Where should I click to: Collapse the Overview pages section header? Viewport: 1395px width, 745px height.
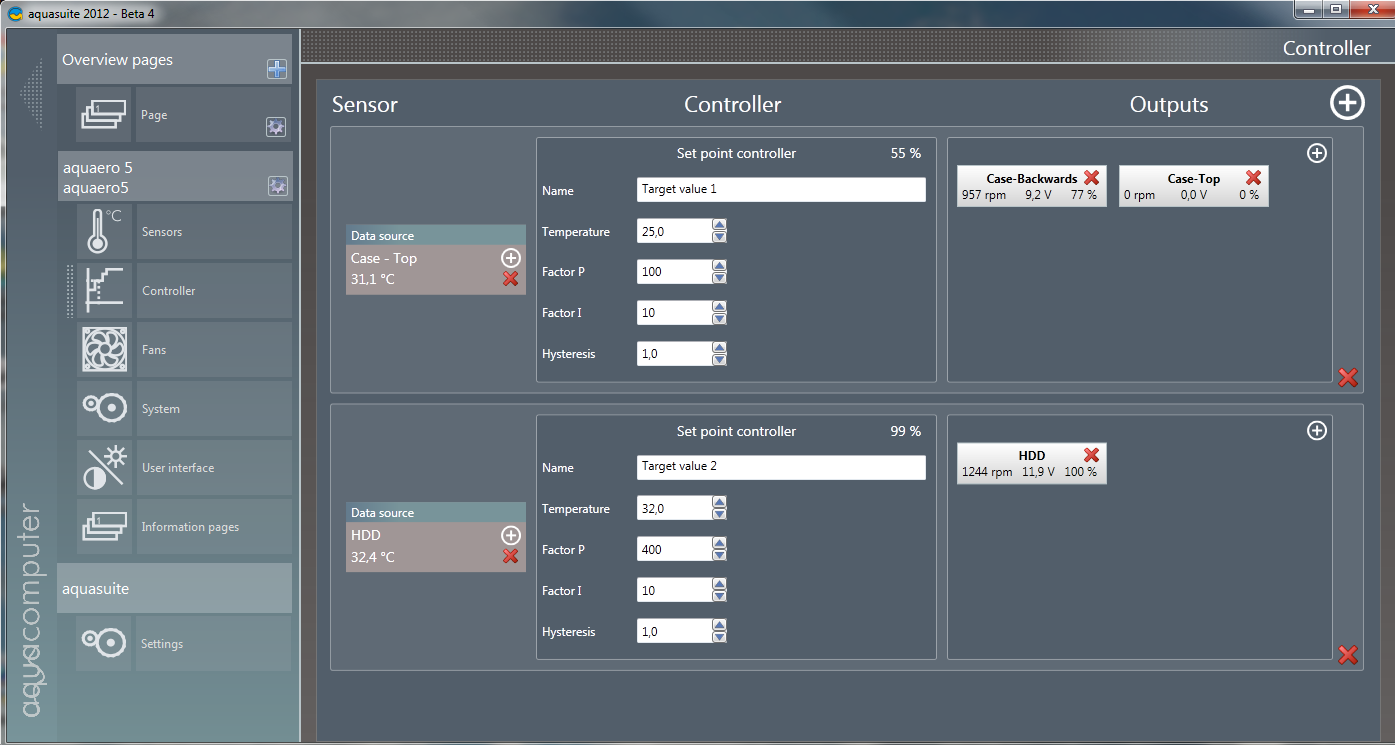pyautogui.click(x=160, y=60)
